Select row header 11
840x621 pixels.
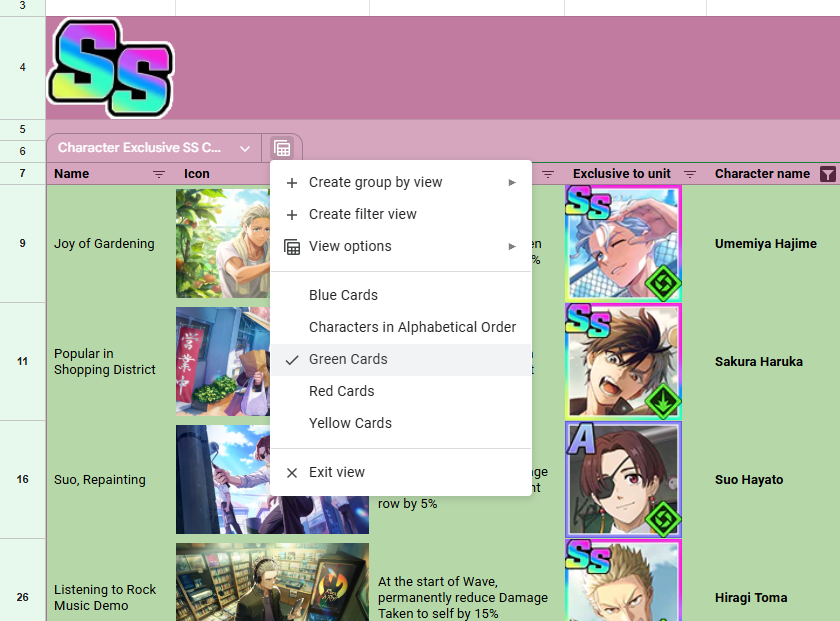(x=22, y=361)
